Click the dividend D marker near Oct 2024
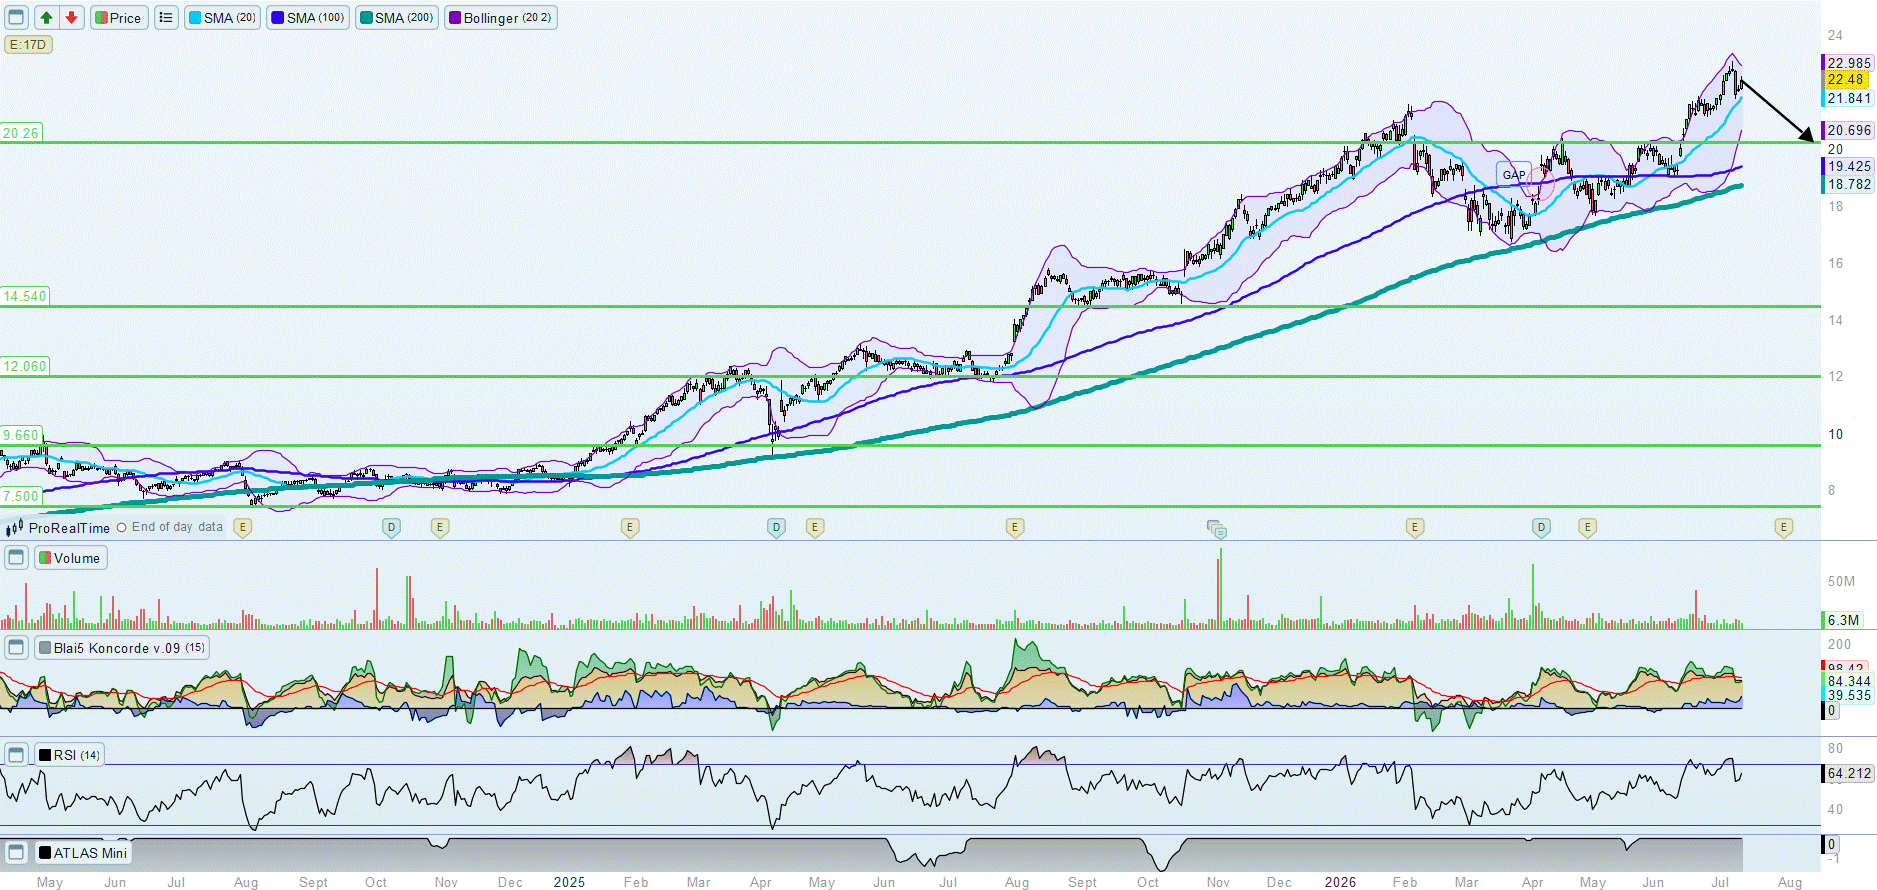 [391, 527]
